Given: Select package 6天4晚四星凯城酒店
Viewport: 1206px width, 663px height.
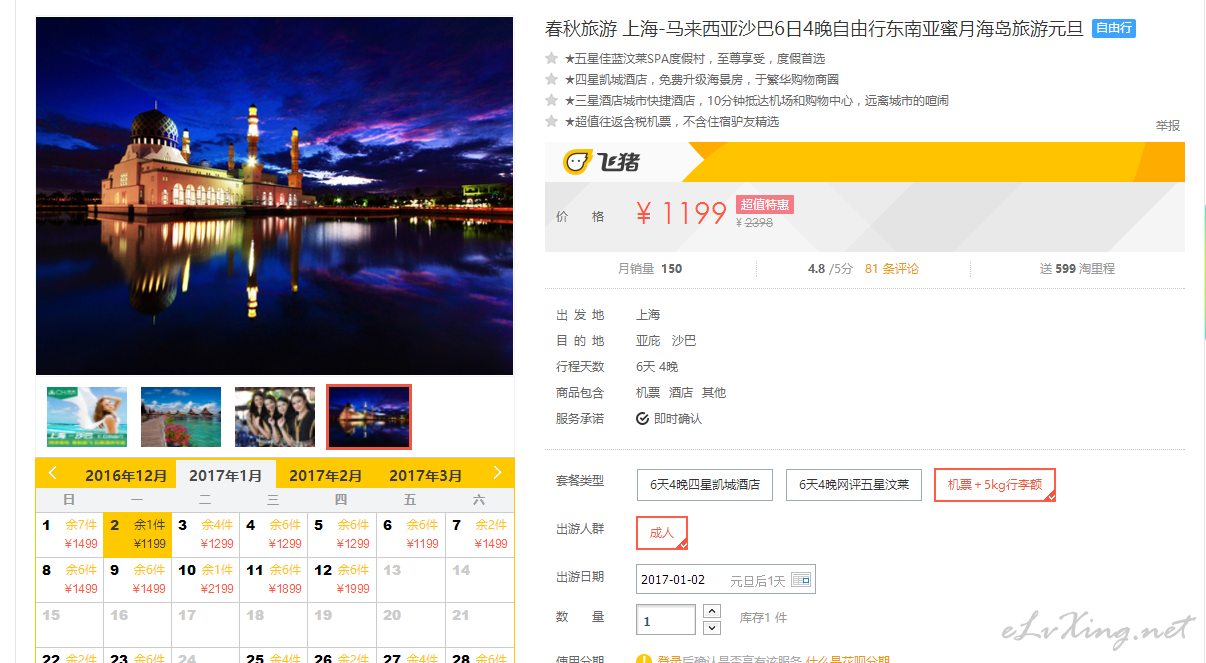Looking at the screenshot, I should tap(705, 485).
